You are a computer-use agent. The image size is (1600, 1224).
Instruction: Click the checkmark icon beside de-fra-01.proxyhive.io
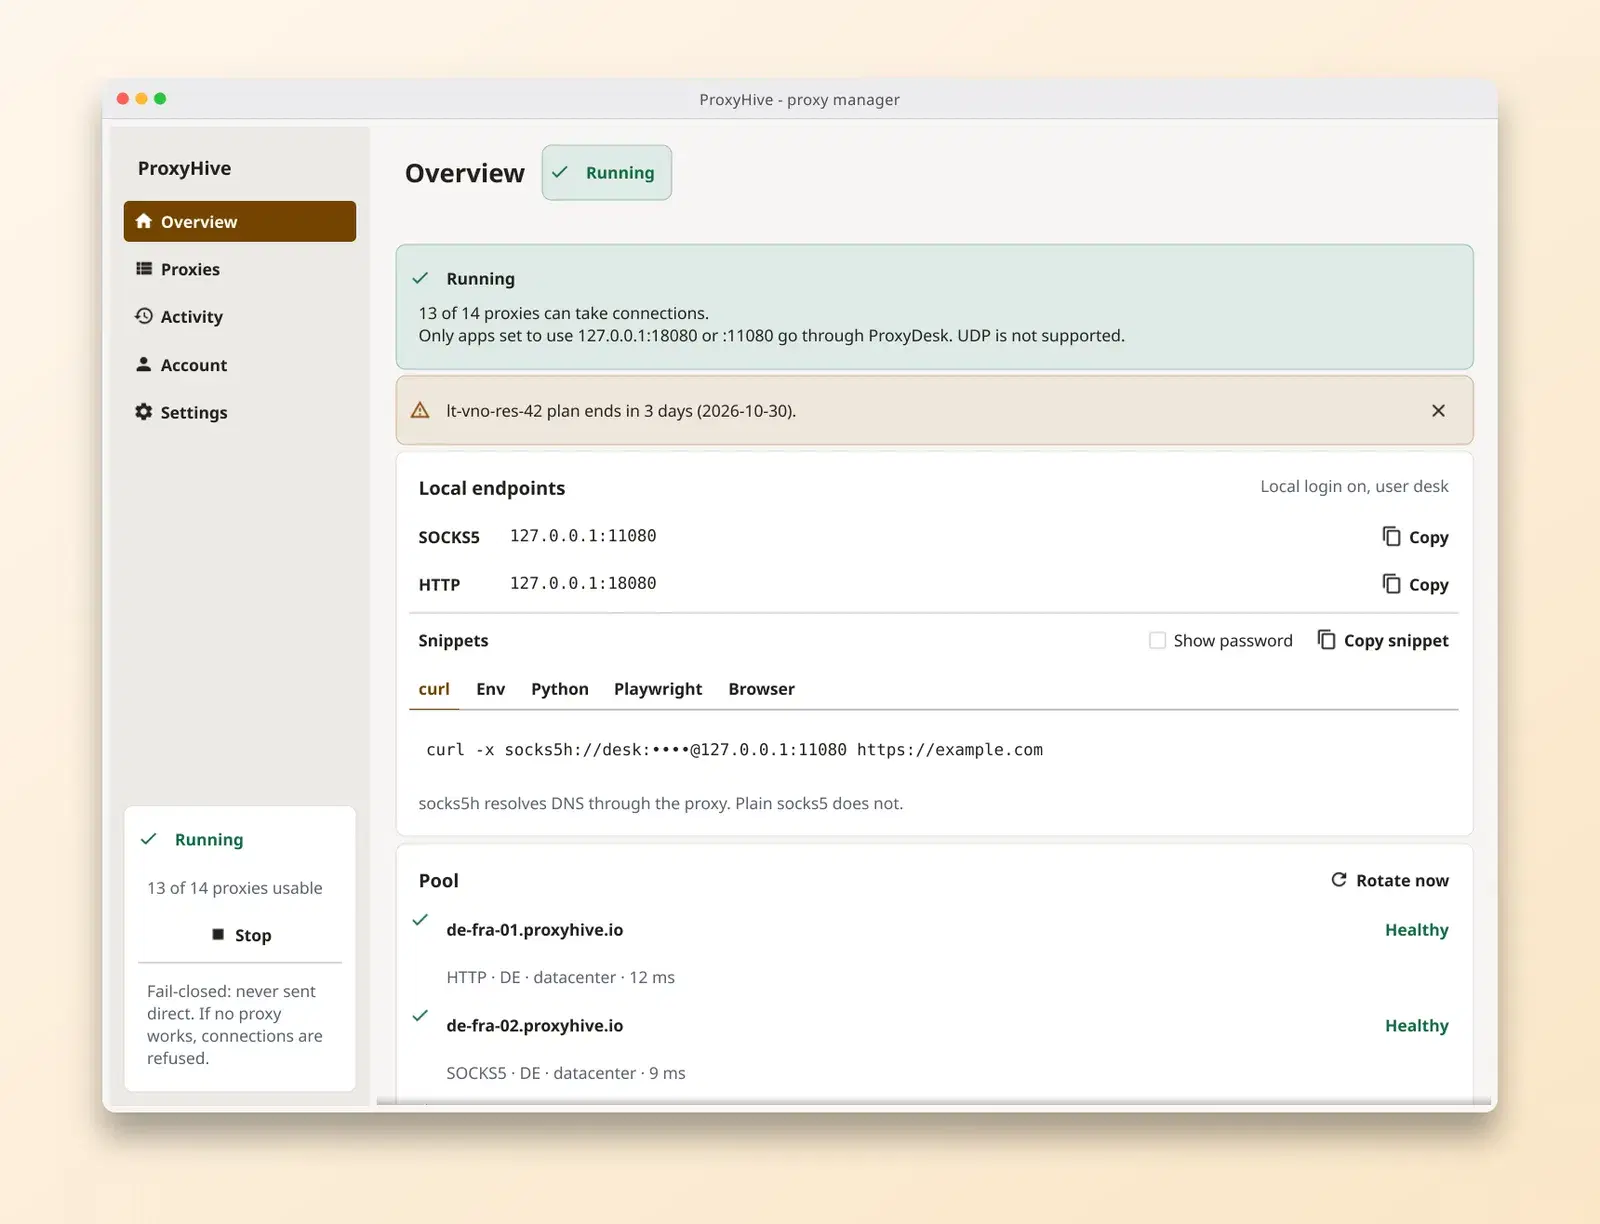[x=420, y=919]
